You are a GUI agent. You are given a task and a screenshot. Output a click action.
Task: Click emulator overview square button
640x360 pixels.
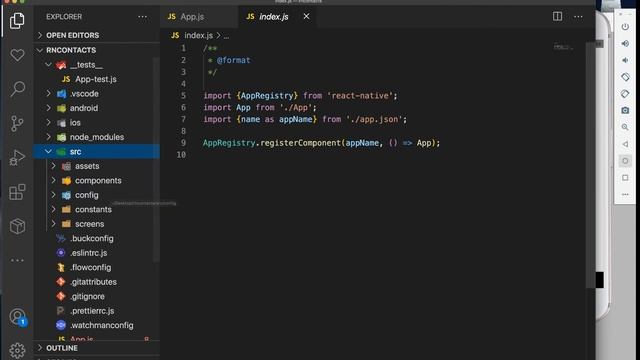625,178
